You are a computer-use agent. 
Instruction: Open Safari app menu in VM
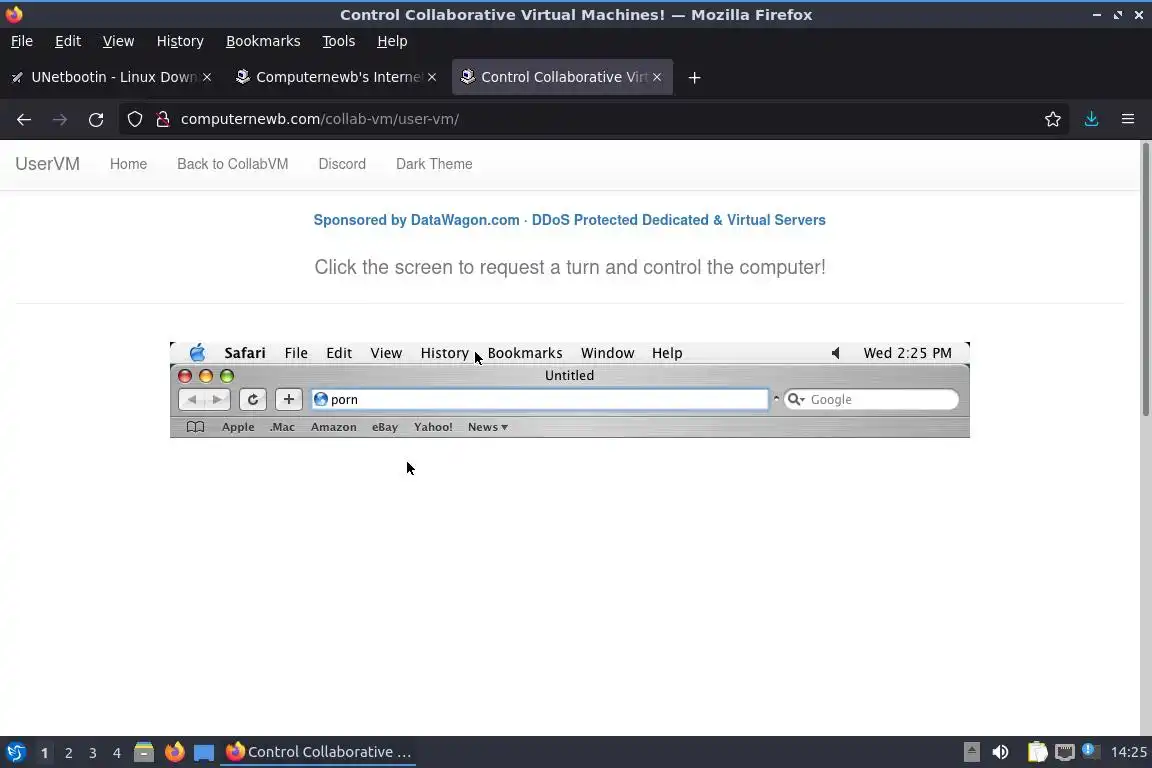(245, 353)
